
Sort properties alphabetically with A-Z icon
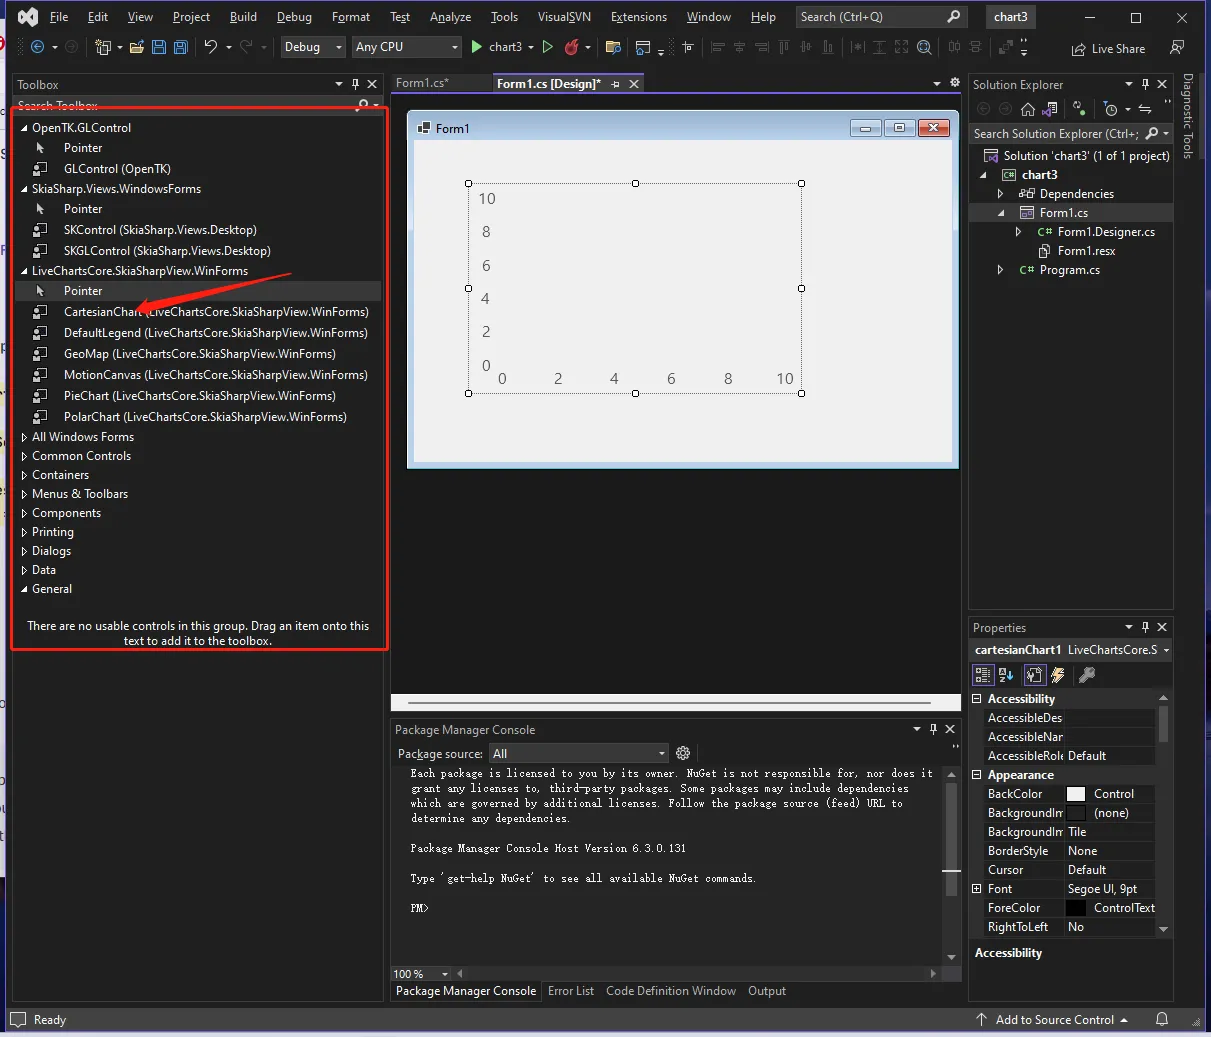click(x=1006, y=675)
